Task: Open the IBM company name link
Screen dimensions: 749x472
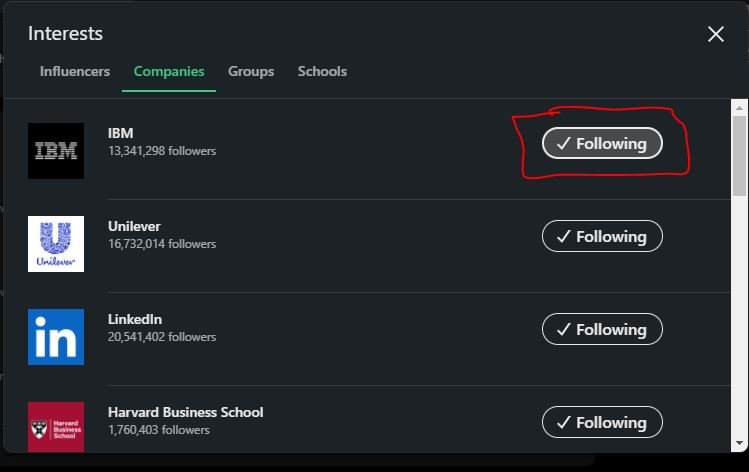Action: click(121, 133)
